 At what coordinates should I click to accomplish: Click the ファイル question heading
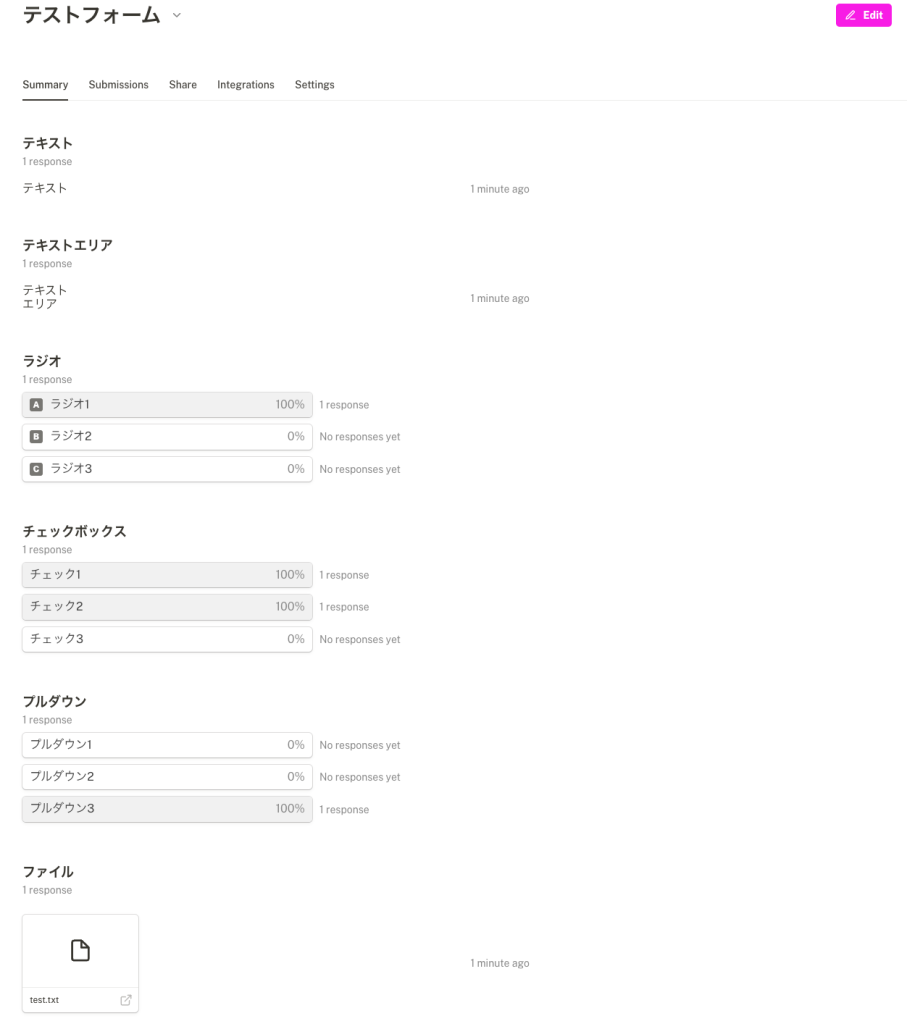pyautogui.click(x=48, y=872)
